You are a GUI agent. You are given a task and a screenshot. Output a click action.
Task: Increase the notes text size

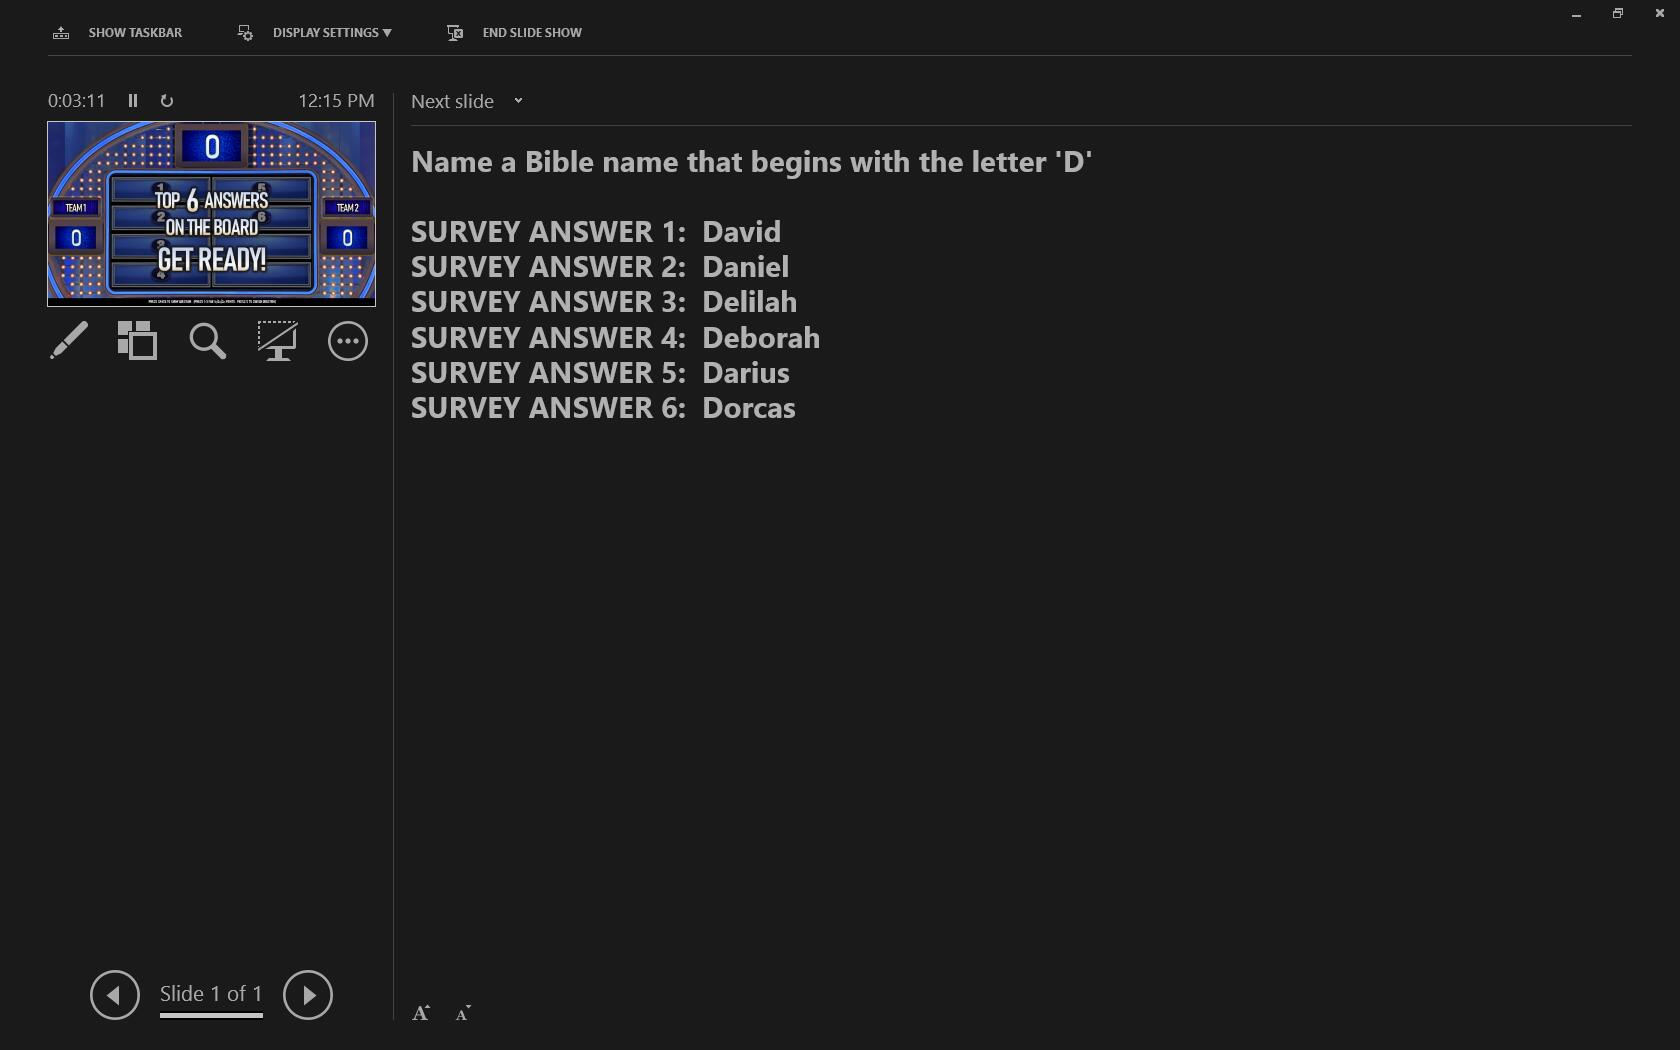(x=421, y=1013)
